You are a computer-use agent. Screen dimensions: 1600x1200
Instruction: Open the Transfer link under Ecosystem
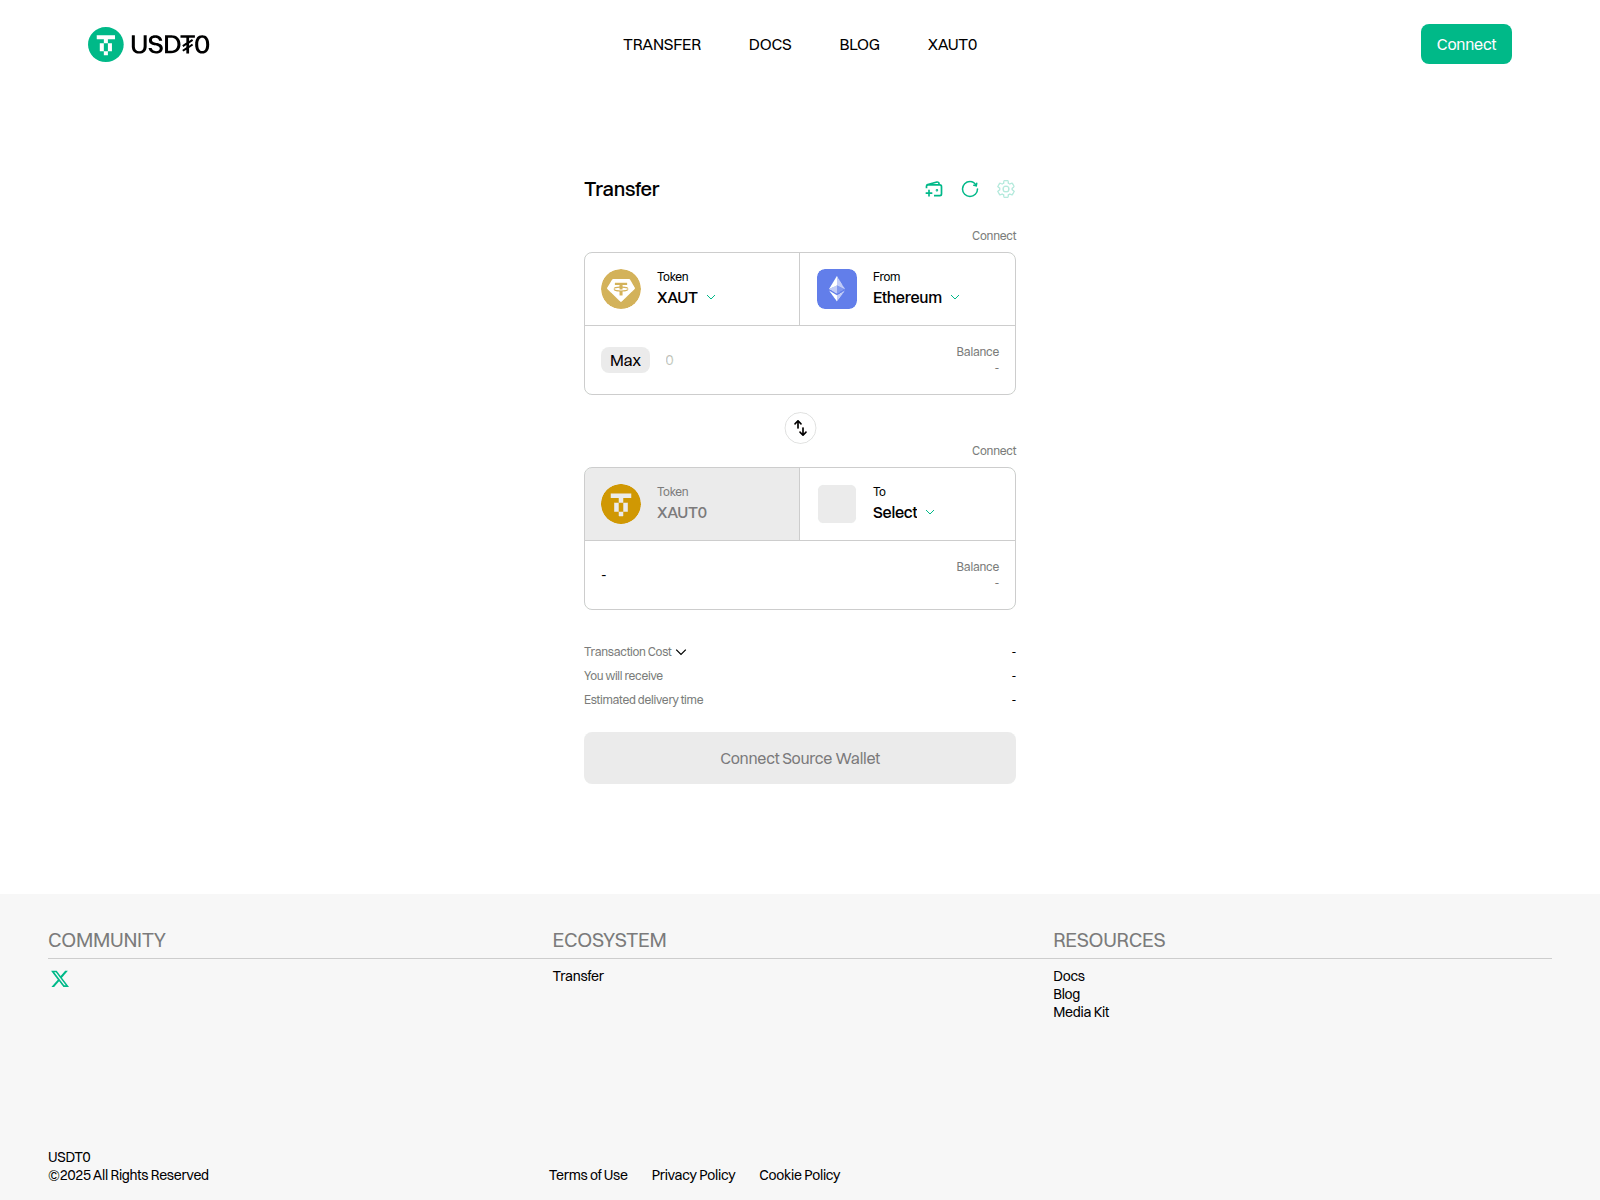click(x=578, y=976)
